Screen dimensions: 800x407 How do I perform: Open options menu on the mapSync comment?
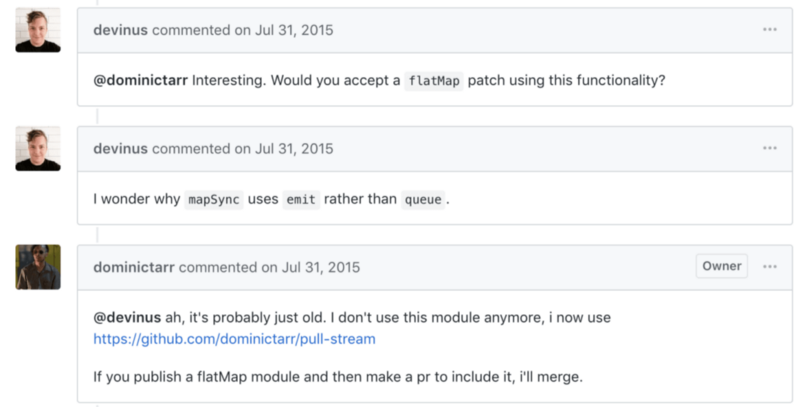[x=769, y=148]
